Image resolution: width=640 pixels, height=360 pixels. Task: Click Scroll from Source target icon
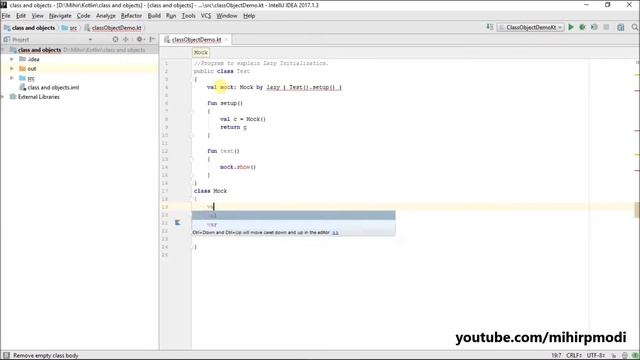pyautogui.click(x=116, y=40)
